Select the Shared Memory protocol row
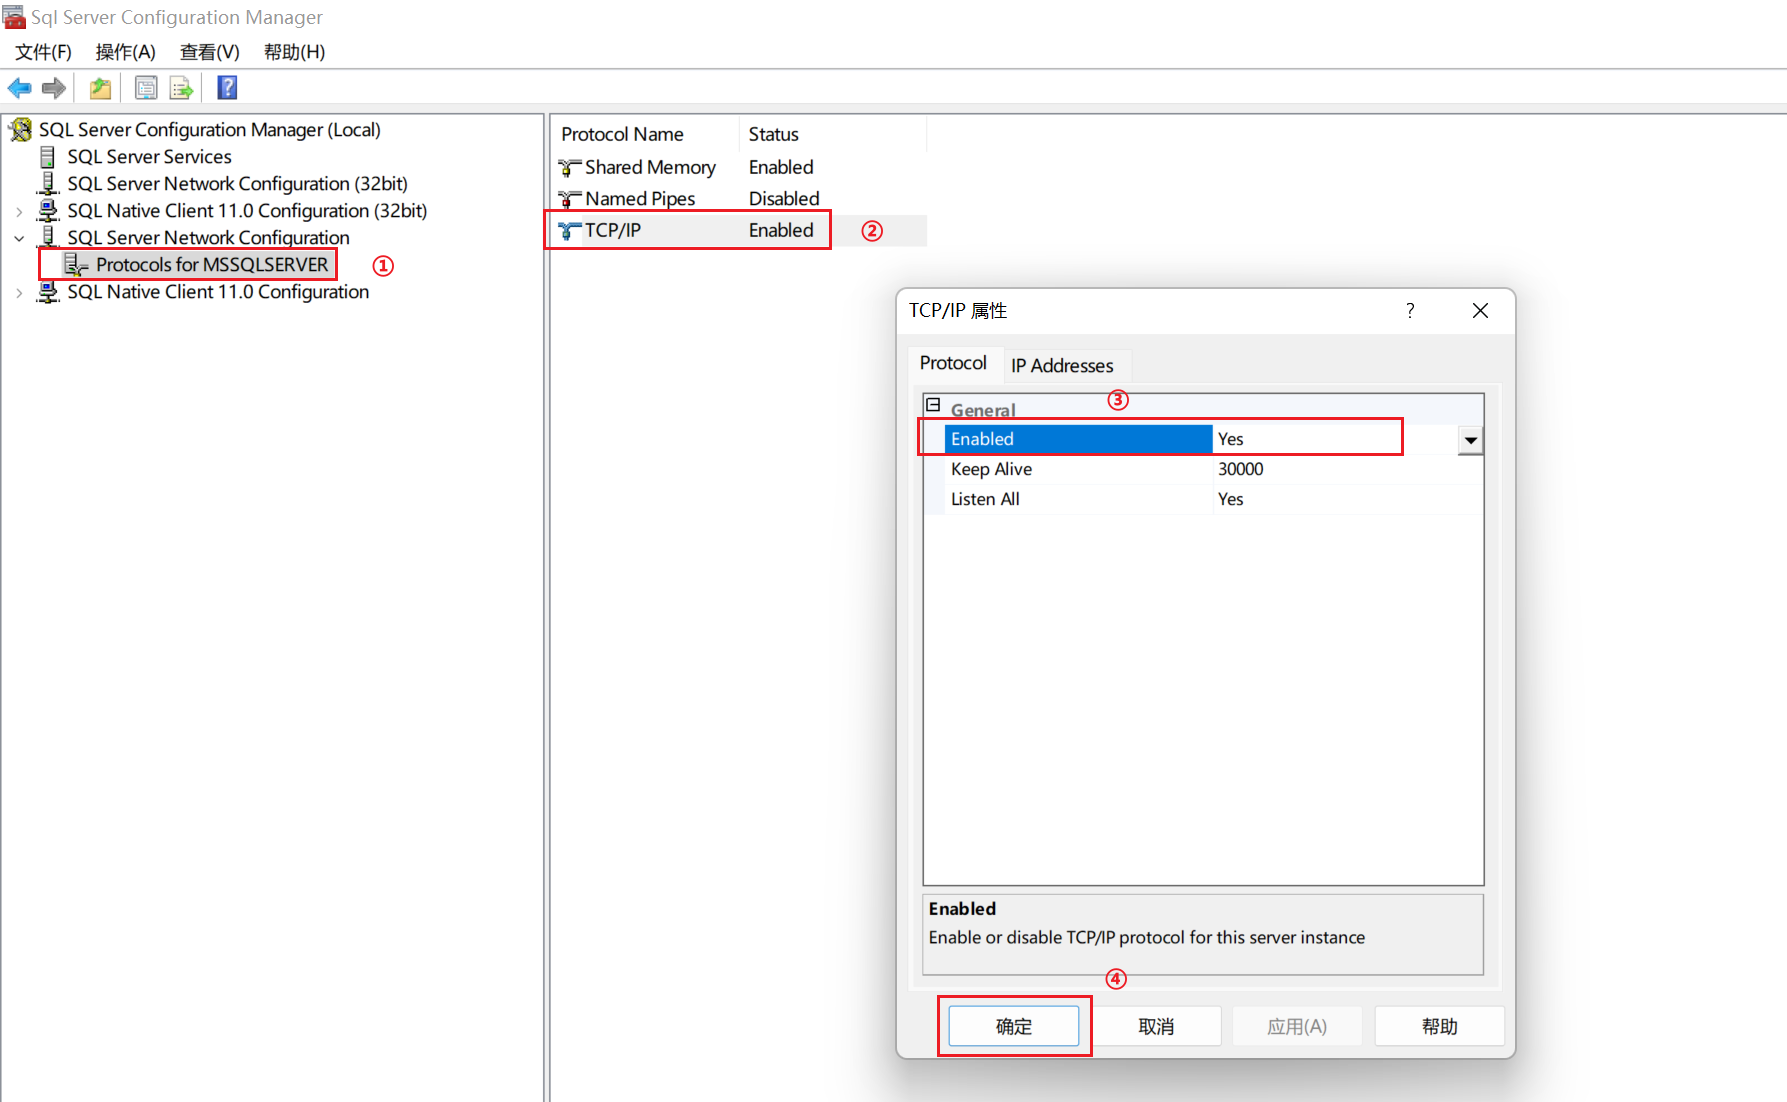The image size is (1787, 1102). 740,167
